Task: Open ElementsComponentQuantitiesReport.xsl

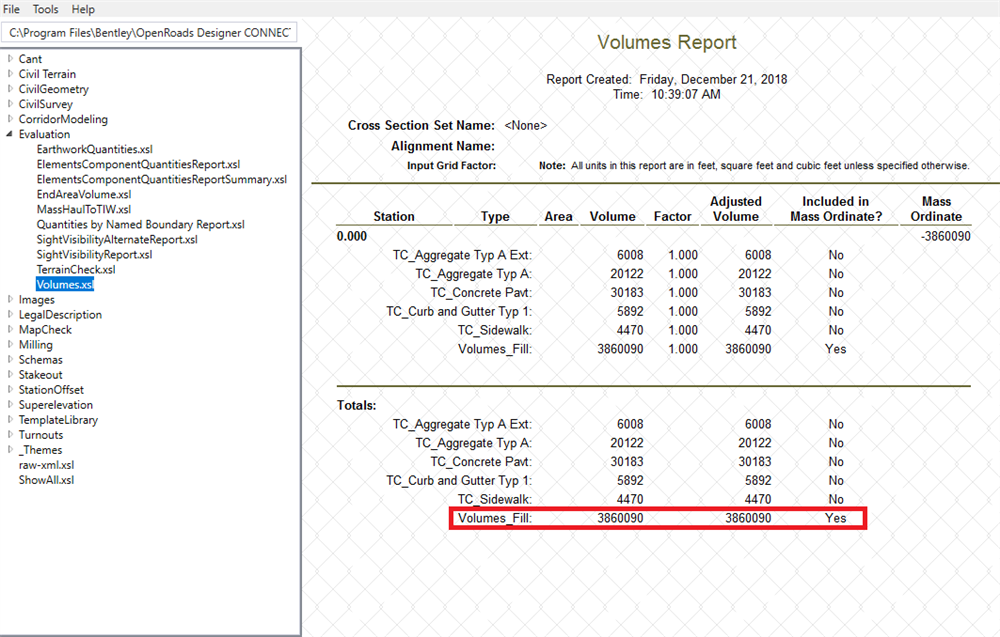Action: pos(138,165)
